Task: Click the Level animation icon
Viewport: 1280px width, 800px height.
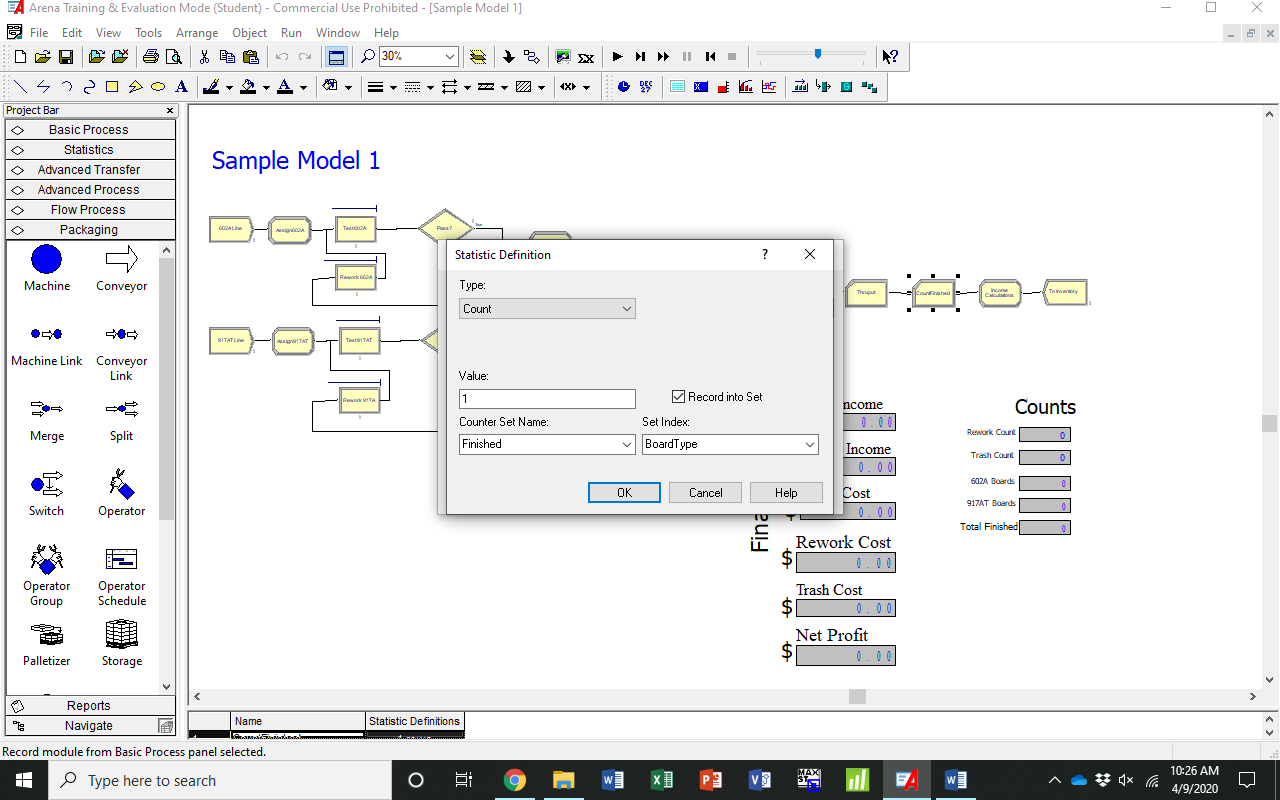Action: click(x=723, y=87)
